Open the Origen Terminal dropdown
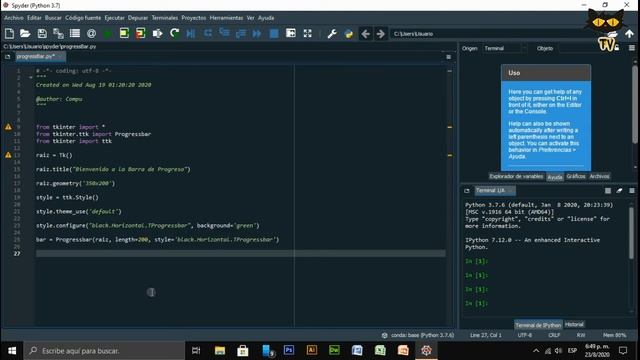Viewport: 640px width, 360px height. [504, 48]
